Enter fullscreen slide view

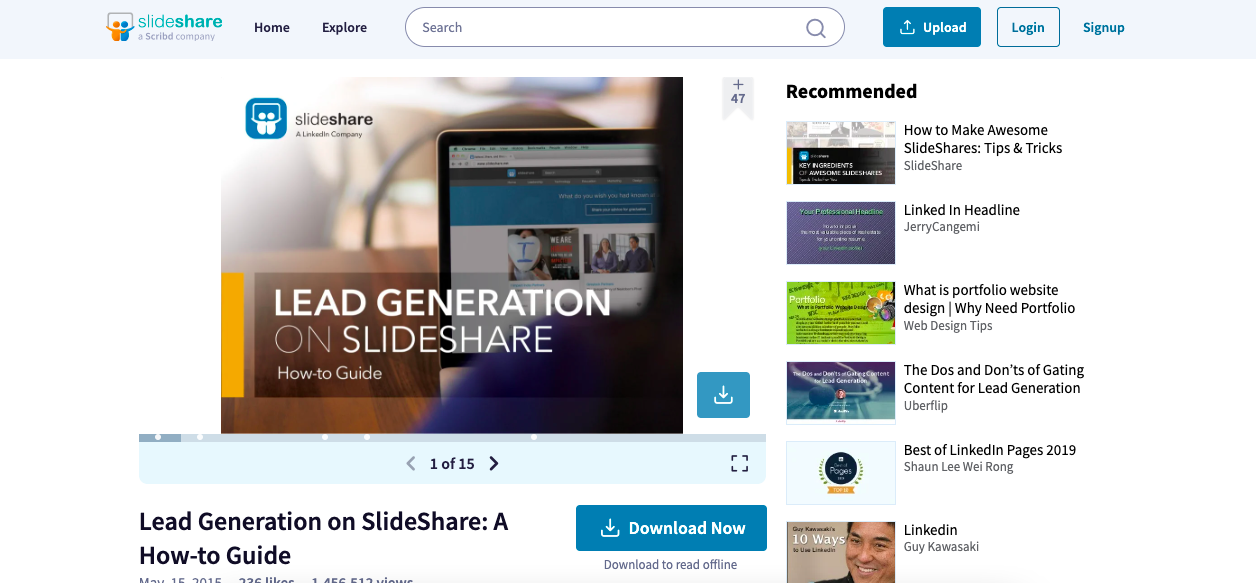coord(739,463)
